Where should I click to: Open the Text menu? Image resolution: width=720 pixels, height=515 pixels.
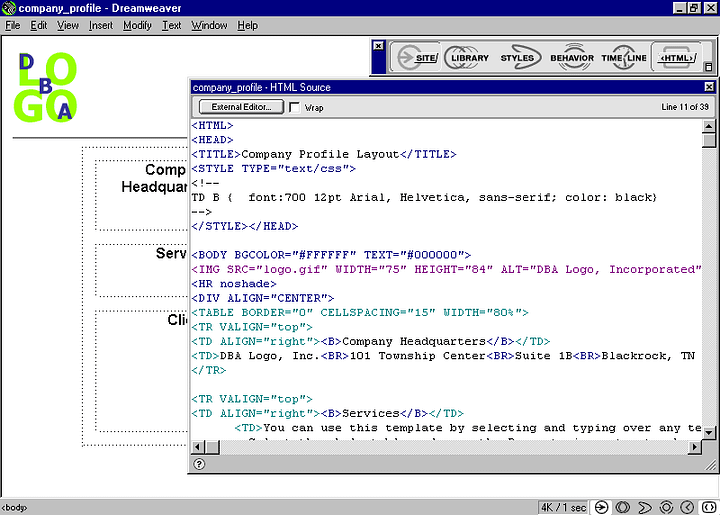click(x=172, y=25)
